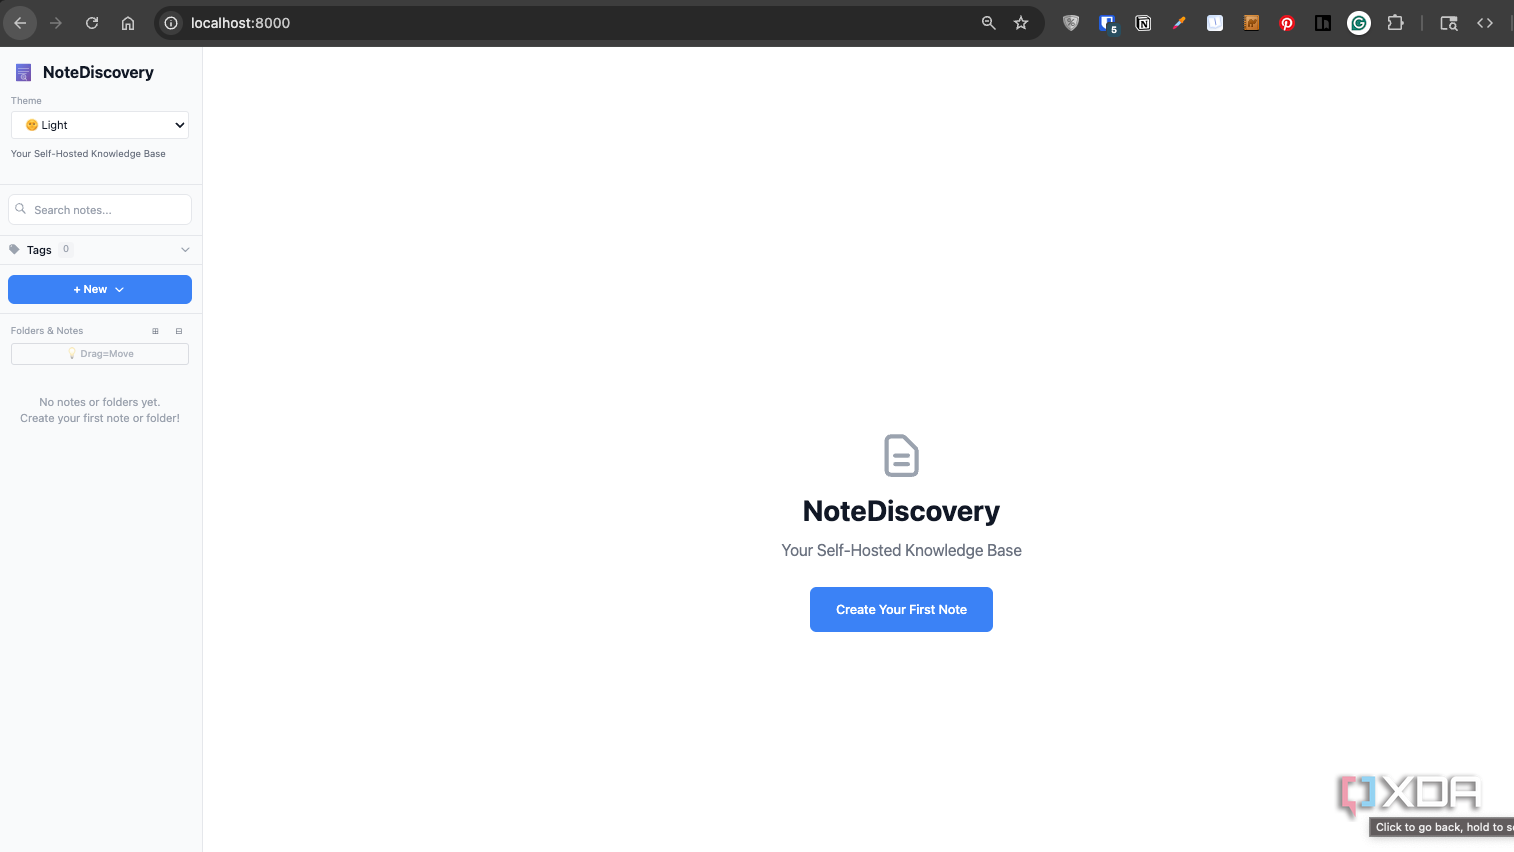Image resolution: width=1514 pixels, height=852 pixels.
Task: Open the Notion web clipper extension
Action: [x=1143, y=23]
